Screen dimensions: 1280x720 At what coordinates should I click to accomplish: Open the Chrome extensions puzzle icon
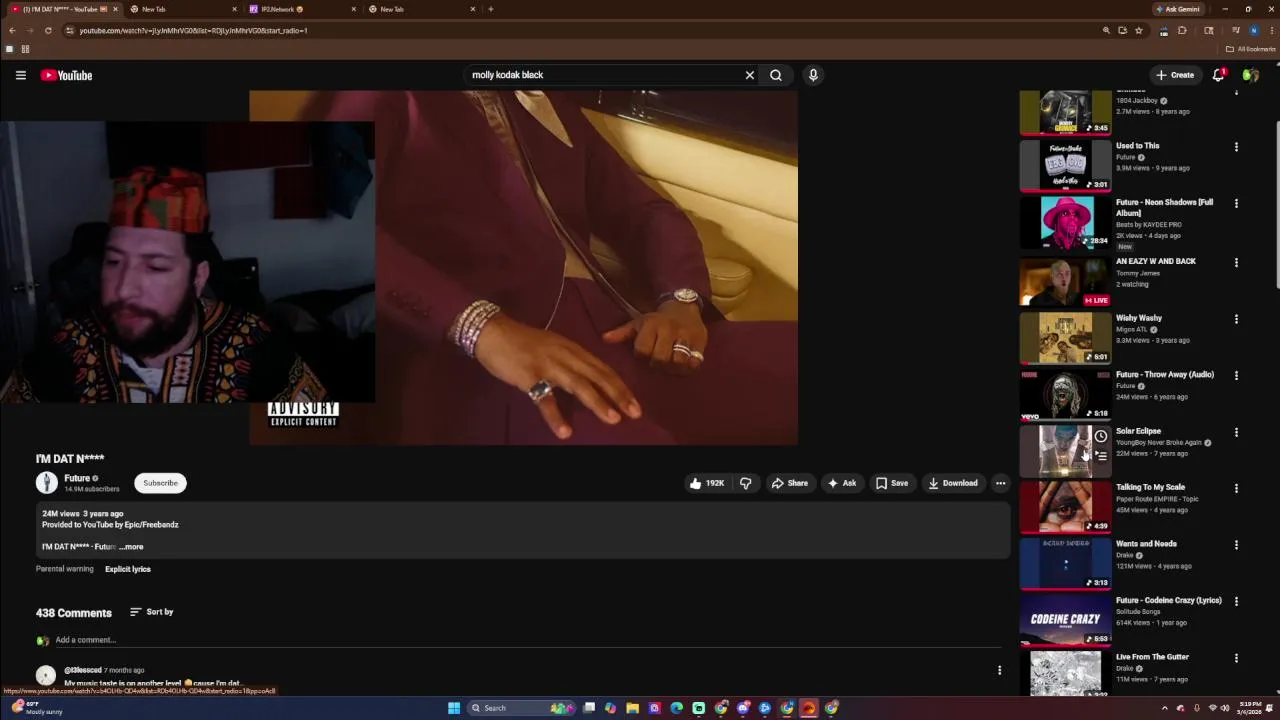(1182, 30)
